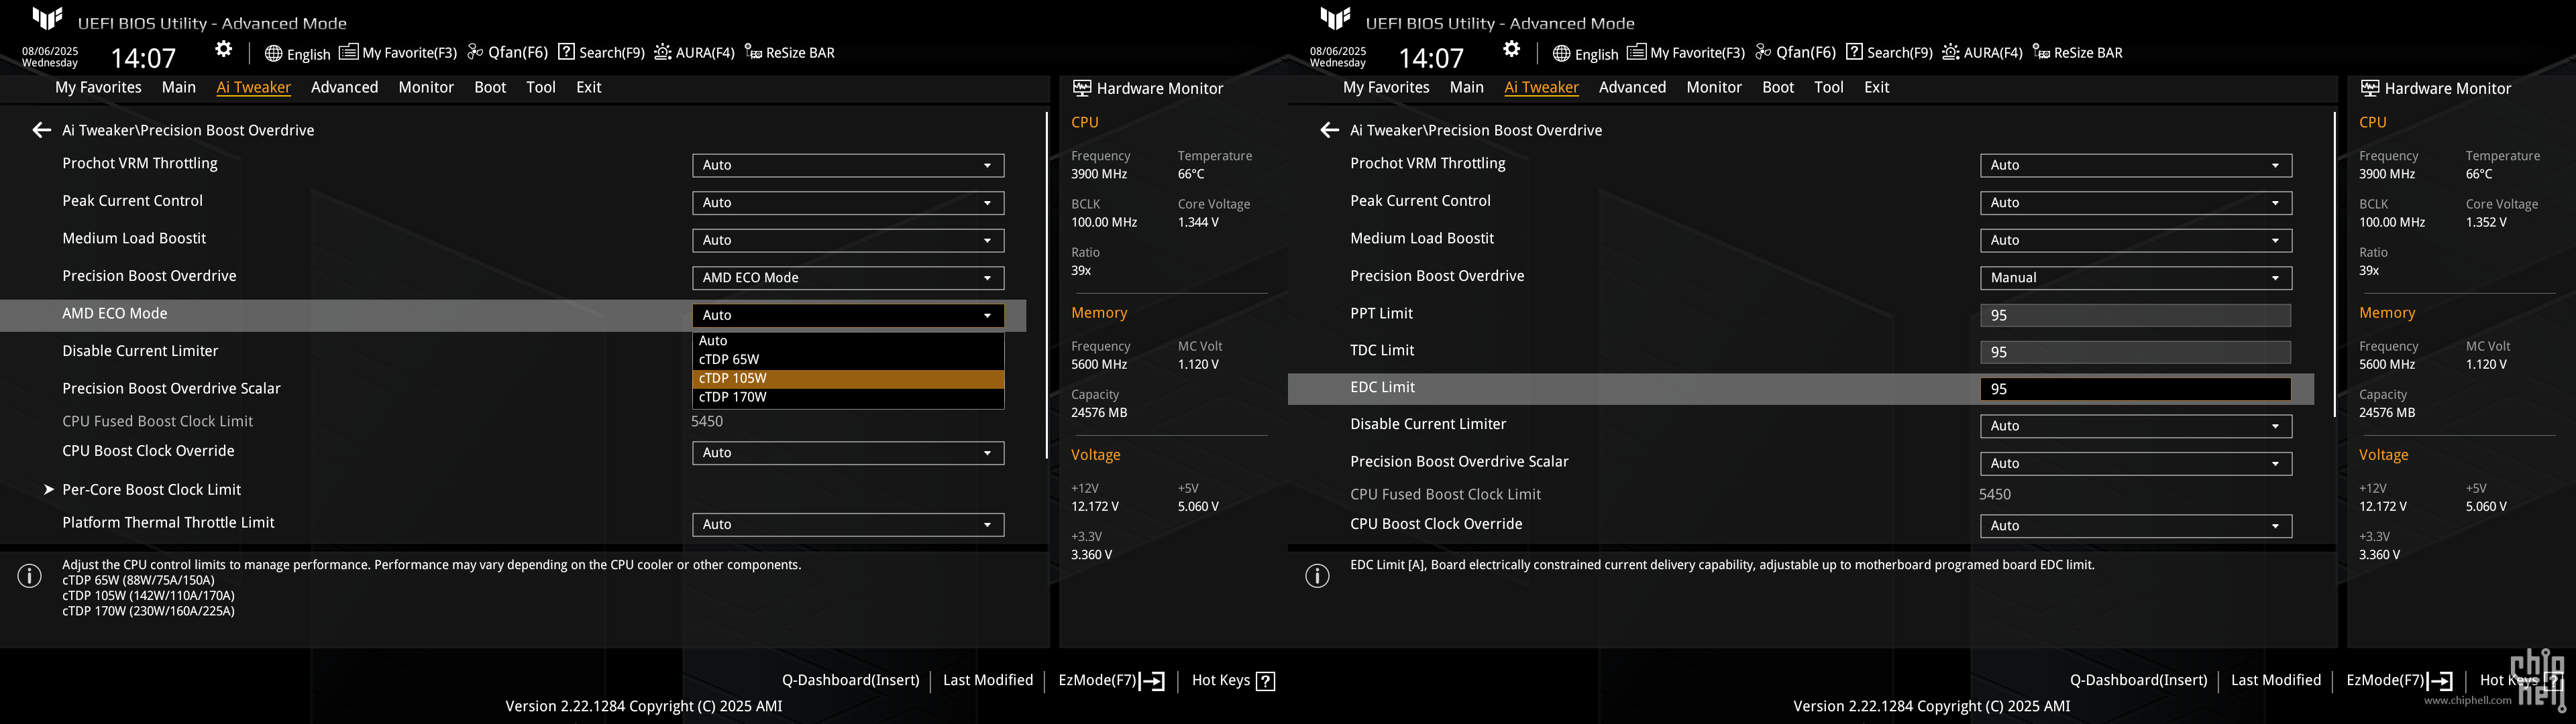Click the info icon in left help area

[x=30, y=576]
